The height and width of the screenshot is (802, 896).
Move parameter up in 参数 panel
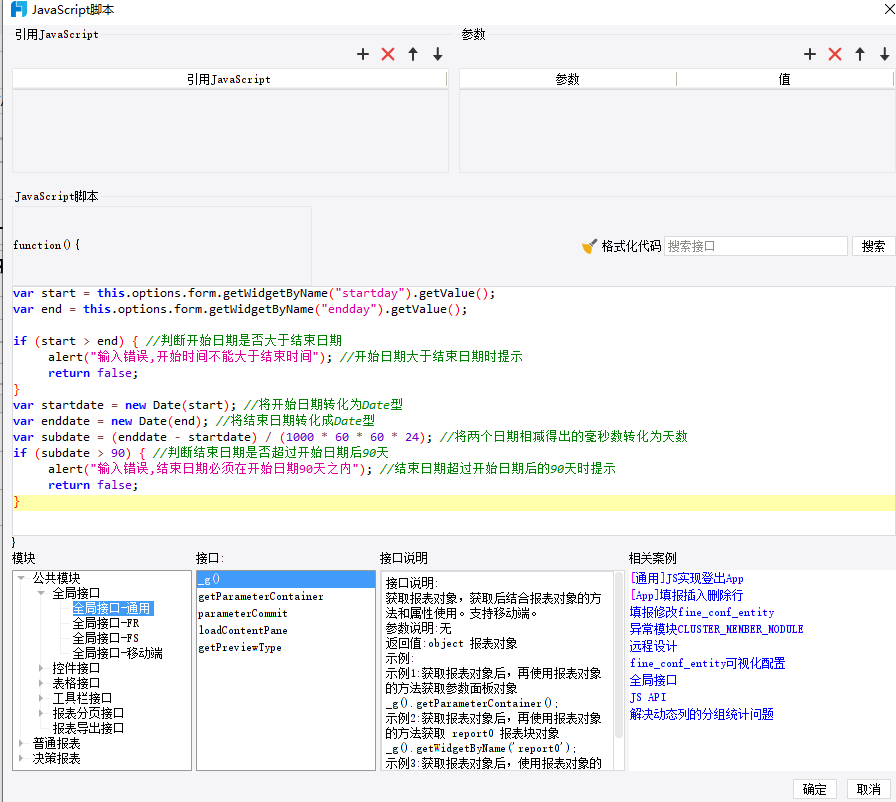tap(860, 54)
